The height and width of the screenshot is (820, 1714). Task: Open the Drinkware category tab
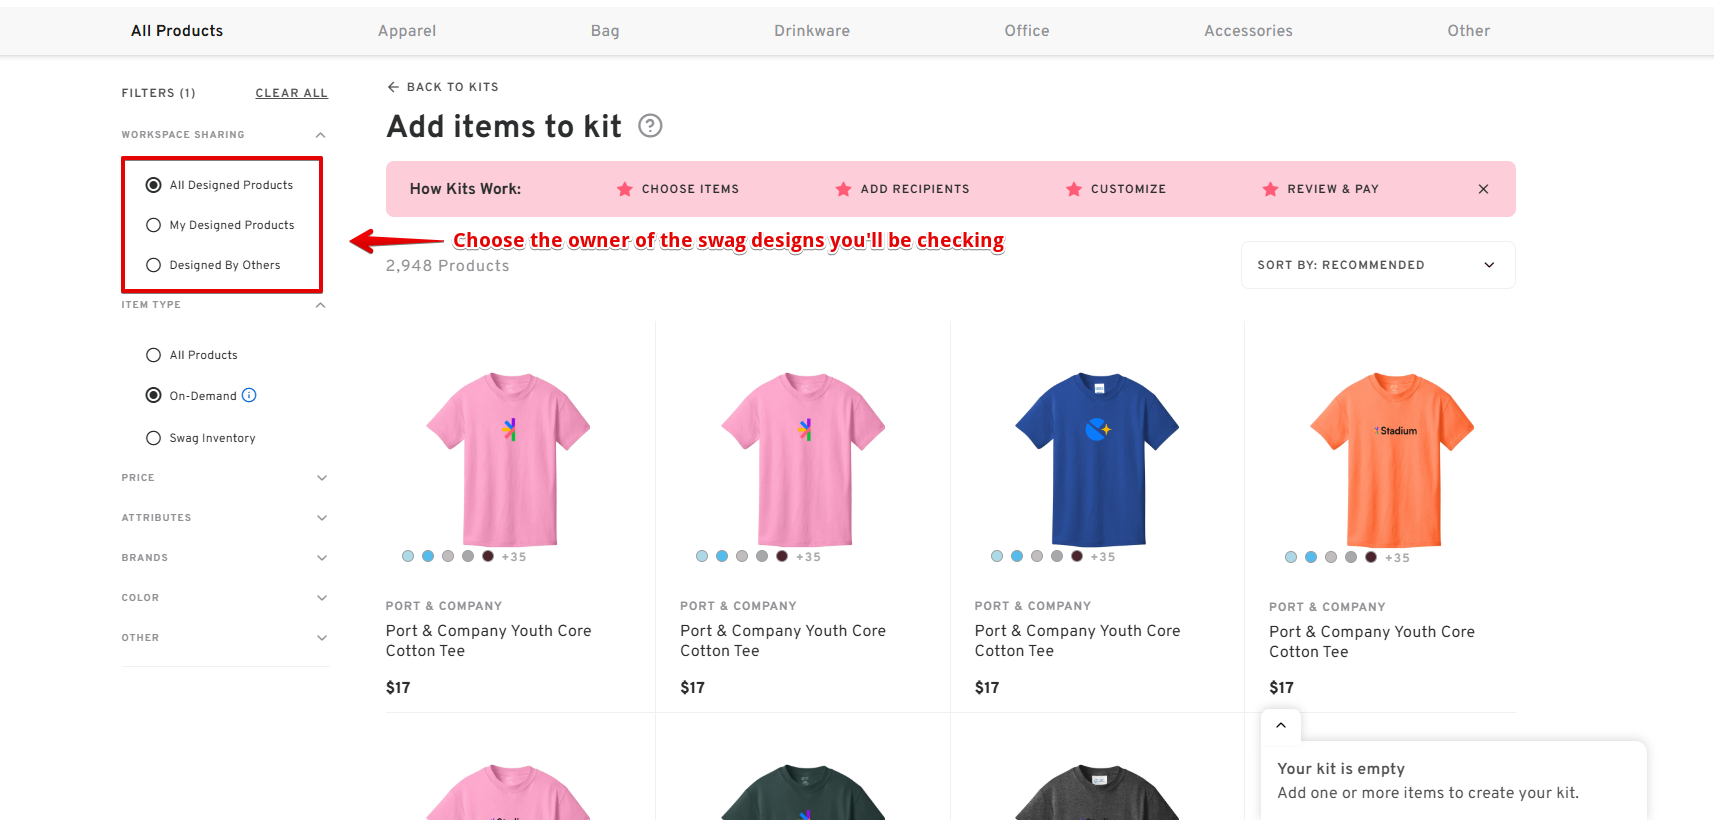pyautogui.click(x=812, y=31)
